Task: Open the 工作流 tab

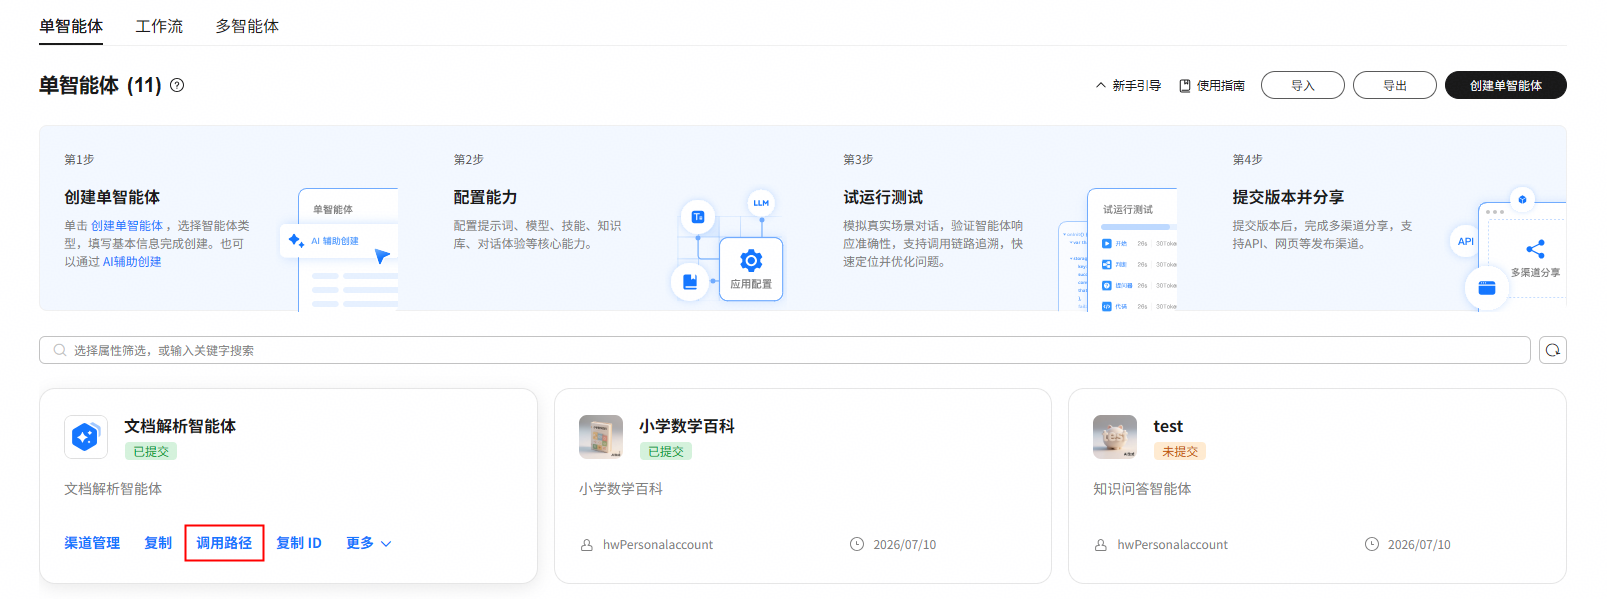Action: (159, 26)
